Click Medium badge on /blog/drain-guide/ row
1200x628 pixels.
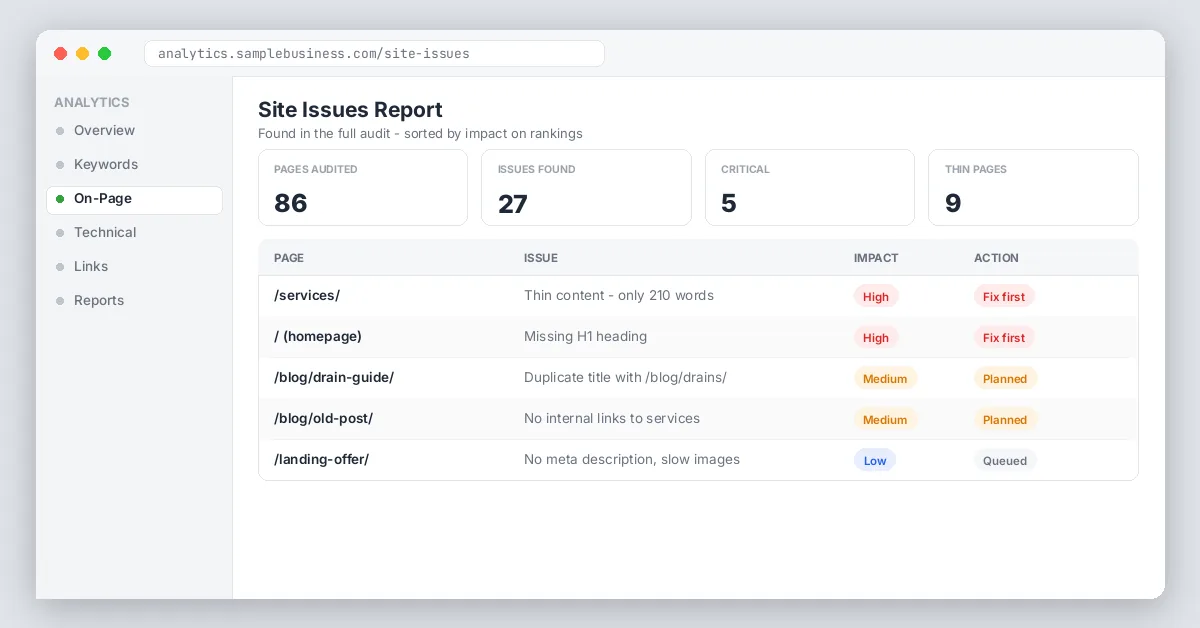[x=885, y=378]
